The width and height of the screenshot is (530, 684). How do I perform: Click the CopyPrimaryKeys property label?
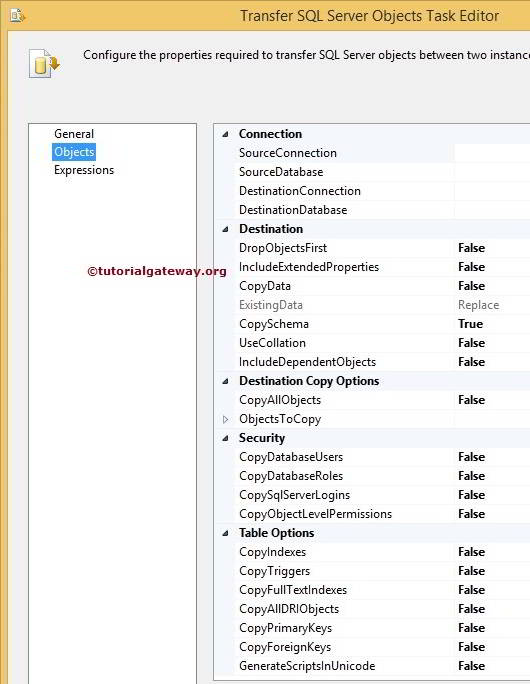(x=285, y=628)
